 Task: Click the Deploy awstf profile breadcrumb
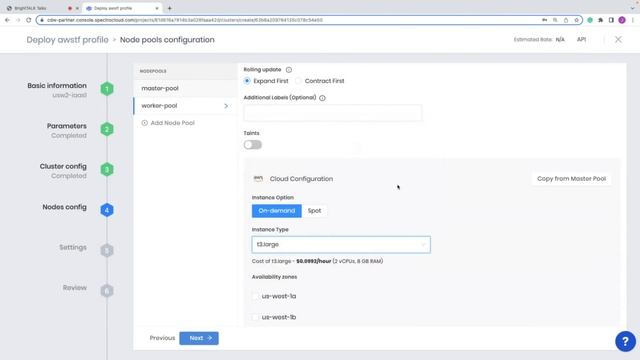[67, 40]
